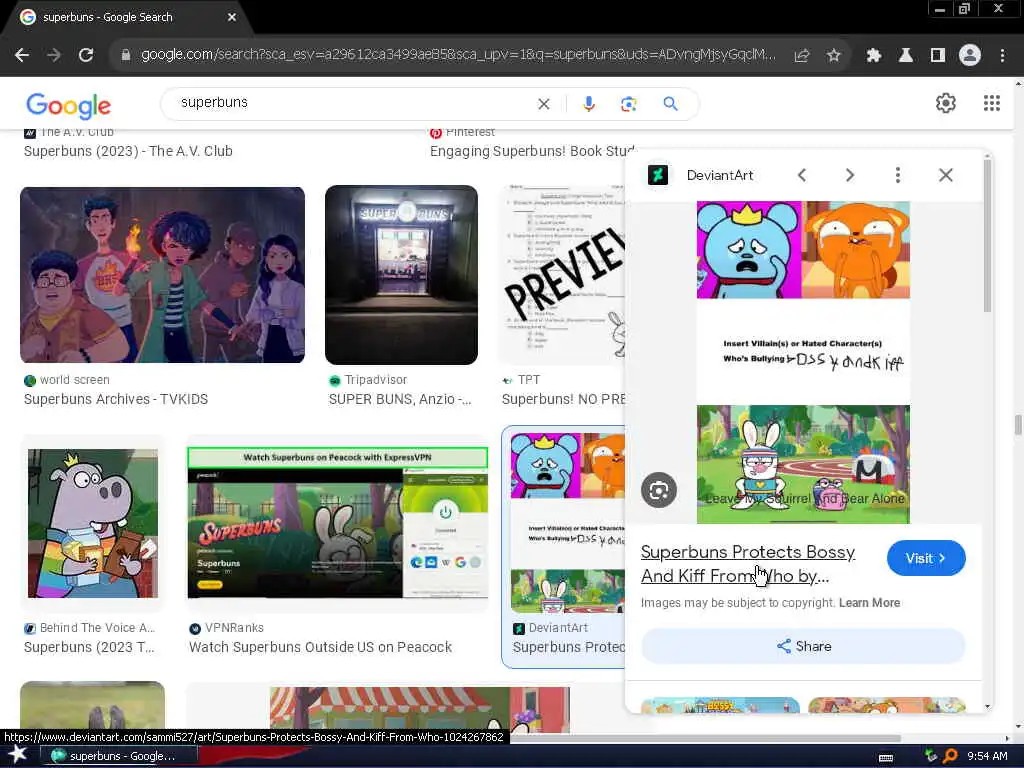
Task: Open Superbuns Archives - TVKIDS caption
Action: click(116, 399)
